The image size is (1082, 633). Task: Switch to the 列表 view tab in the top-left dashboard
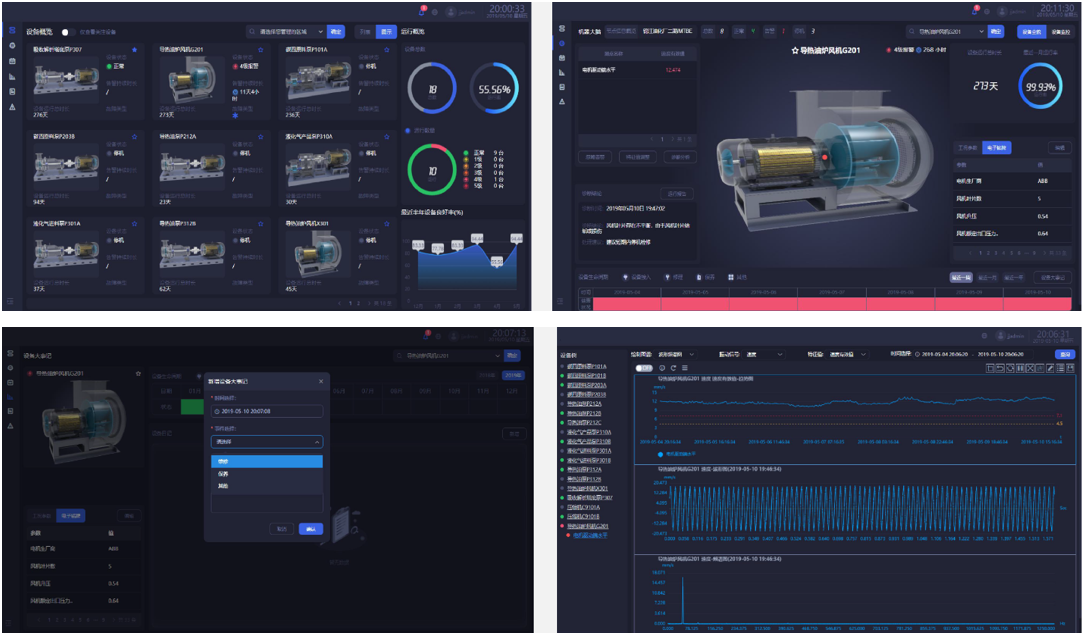[x=366, y=32]
